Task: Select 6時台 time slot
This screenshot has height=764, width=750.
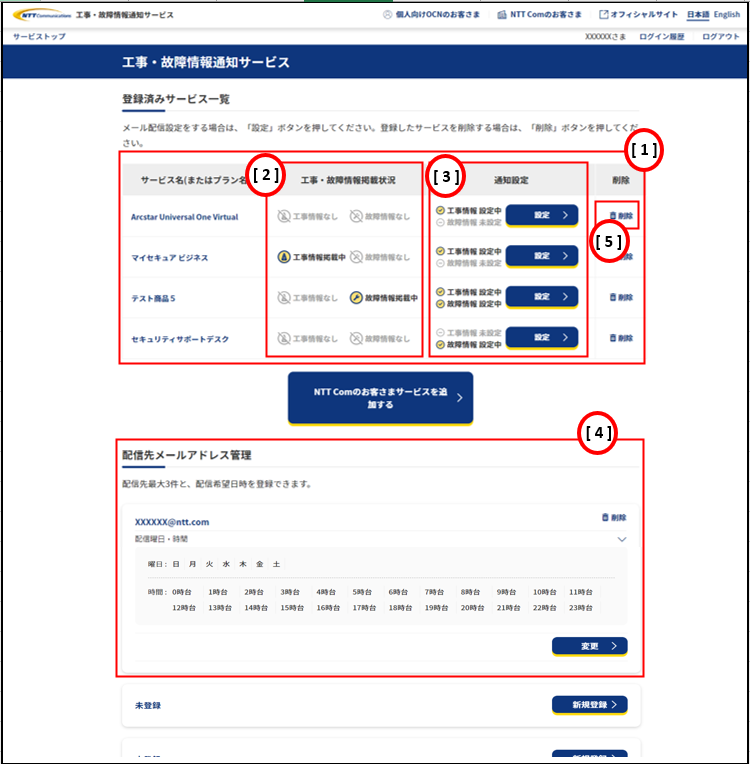Action: coord(398,592)
